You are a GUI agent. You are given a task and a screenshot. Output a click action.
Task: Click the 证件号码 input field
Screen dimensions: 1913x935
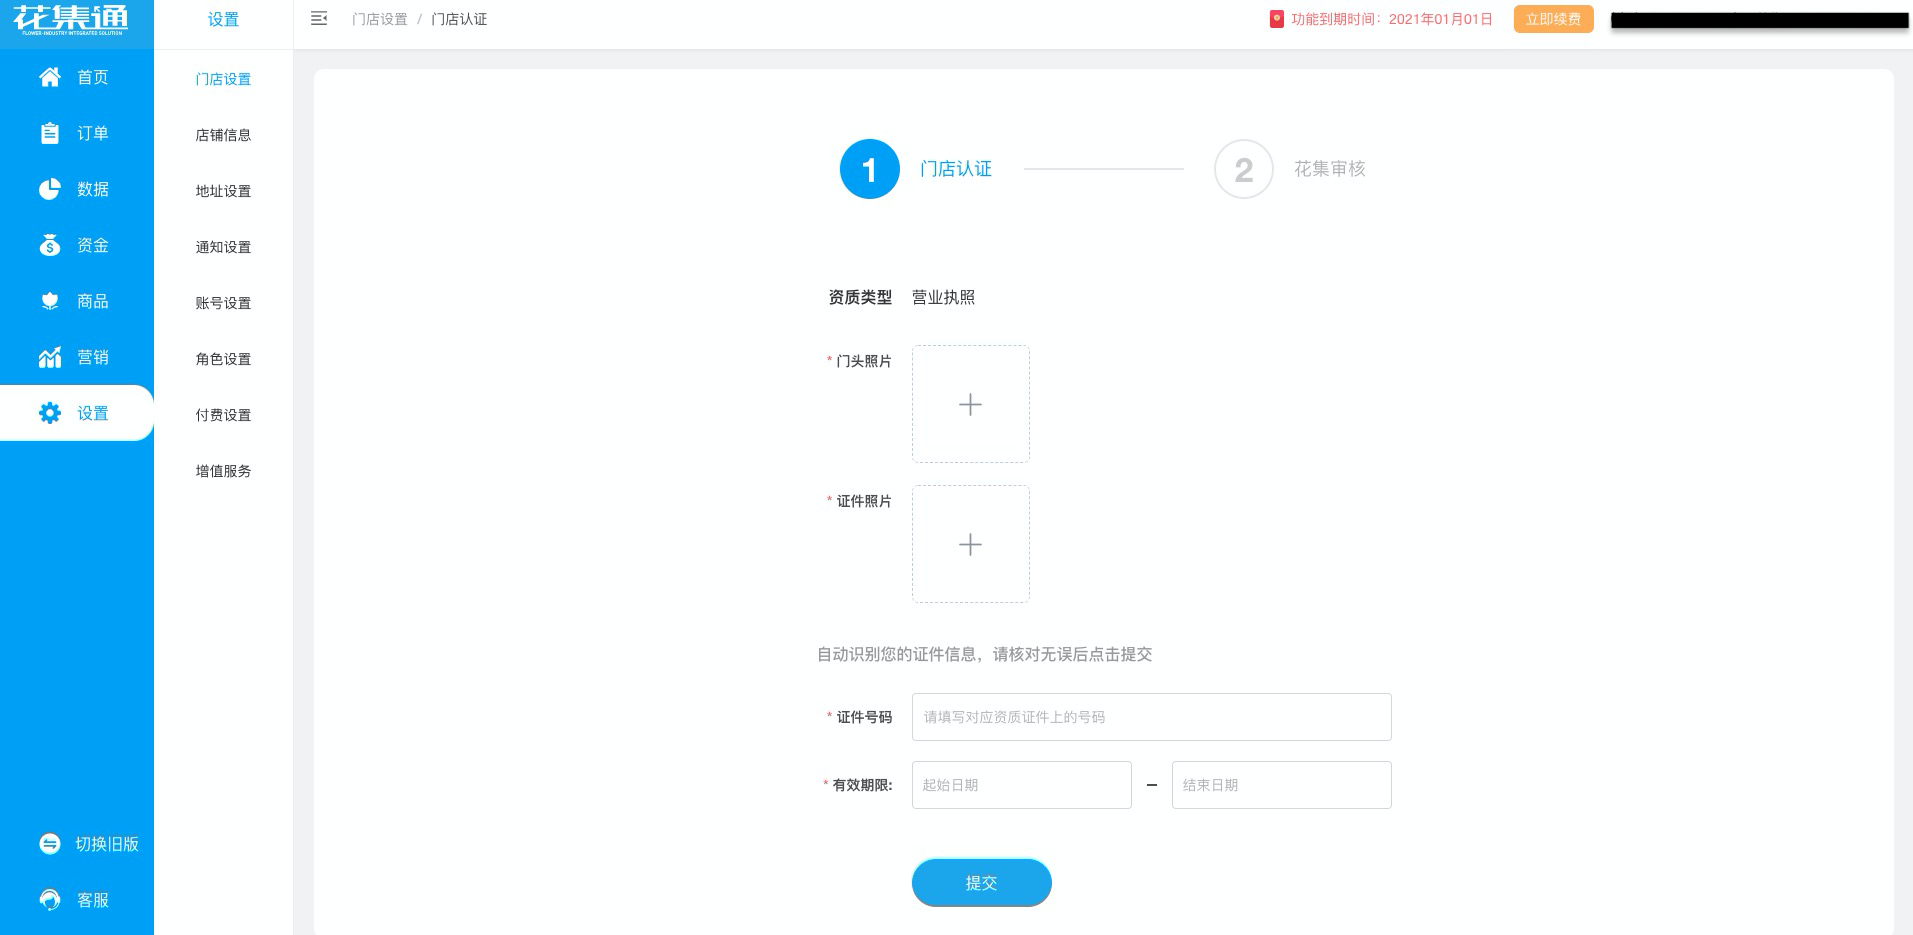[x=1151, y=717]
